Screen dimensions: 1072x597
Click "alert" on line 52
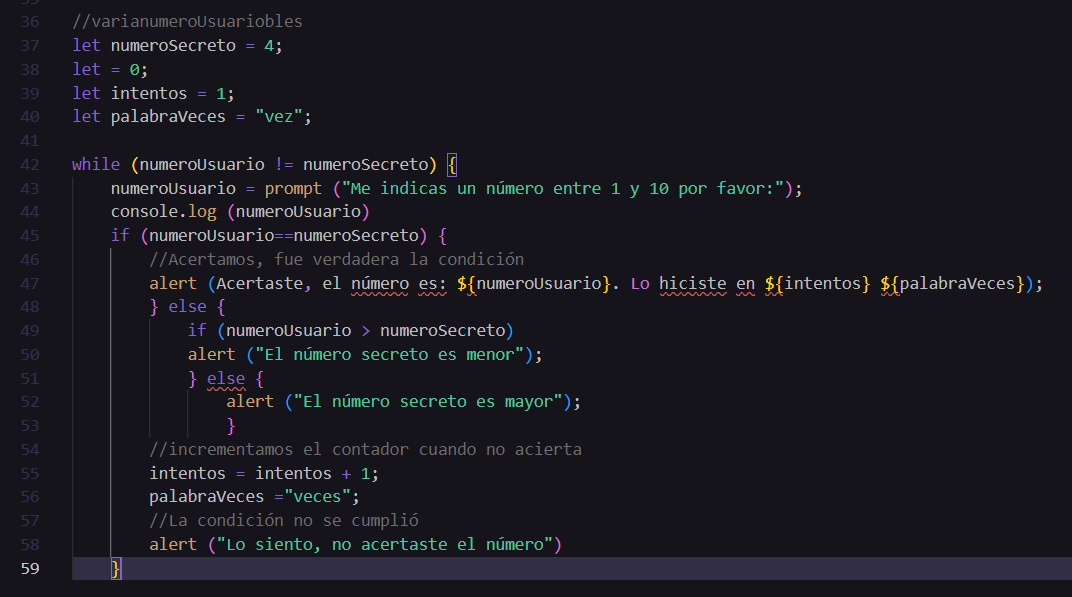[x=250, y=402]
